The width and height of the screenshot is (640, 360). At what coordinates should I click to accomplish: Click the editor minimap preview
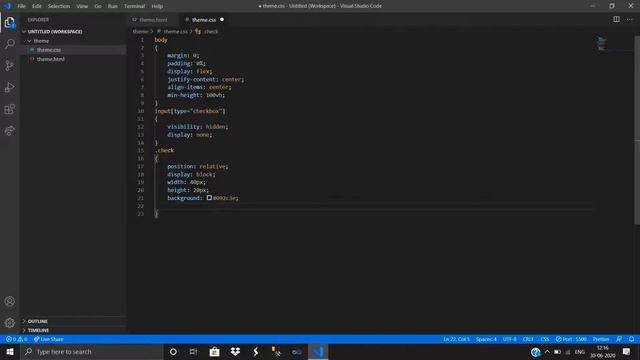pos(602,43)
